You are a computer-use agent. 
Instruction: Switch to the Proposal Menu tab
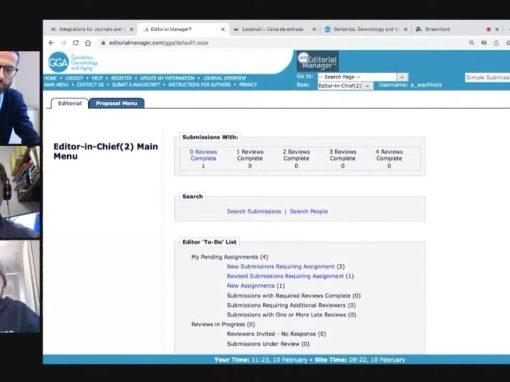(116, 103)
